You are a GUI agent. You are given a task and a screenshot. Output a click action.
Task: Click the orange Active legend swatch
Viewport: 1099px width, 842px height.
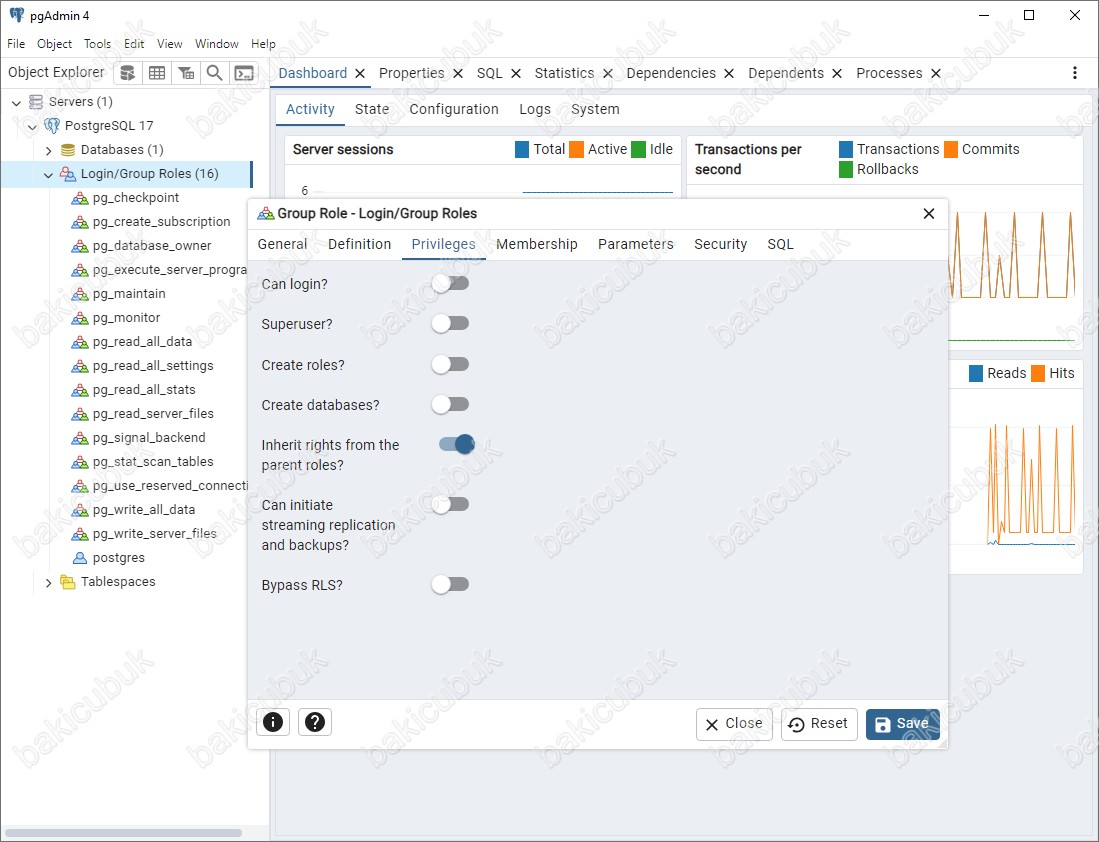tap(577, 149)
